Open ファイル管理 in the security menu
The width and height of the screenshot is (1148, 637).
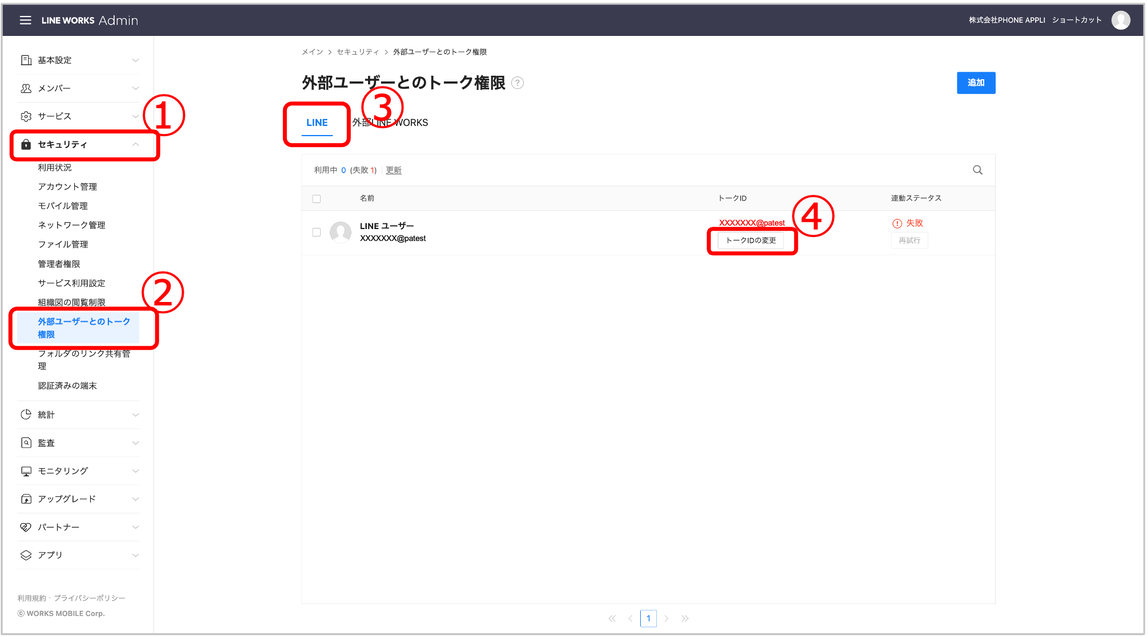point(63,245)
